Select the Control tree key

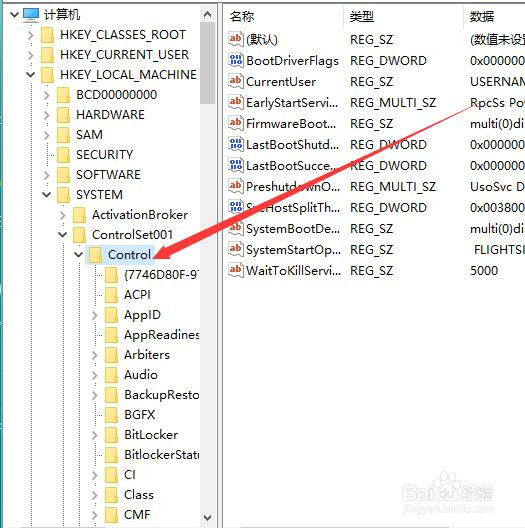[x=129, y=255]
